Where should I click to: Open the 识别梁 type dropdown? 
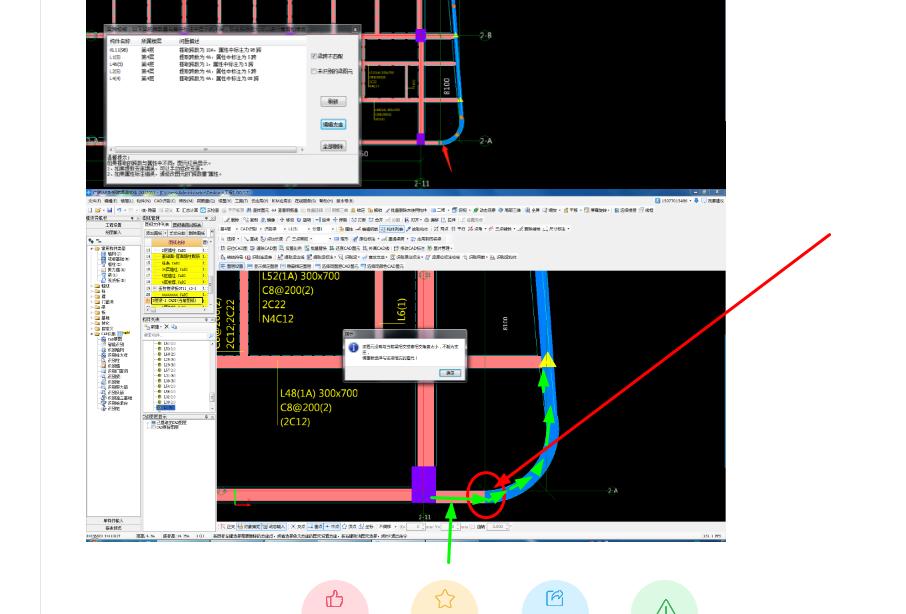coord(275,229)
